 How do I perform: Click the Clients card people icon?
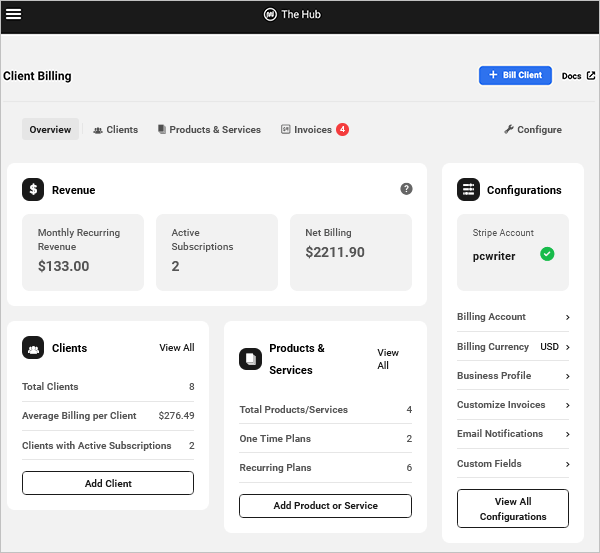pos(33,347)
